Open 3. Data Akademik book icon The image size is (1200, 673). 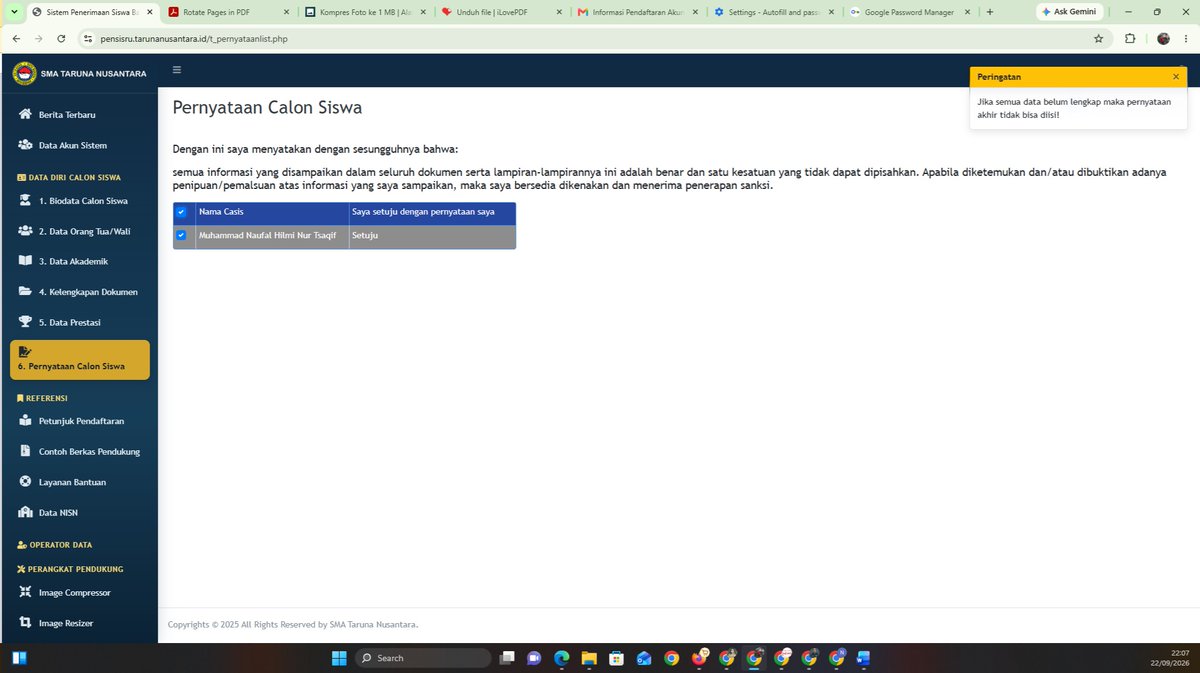pyautogui.click(x=25, y=261)
